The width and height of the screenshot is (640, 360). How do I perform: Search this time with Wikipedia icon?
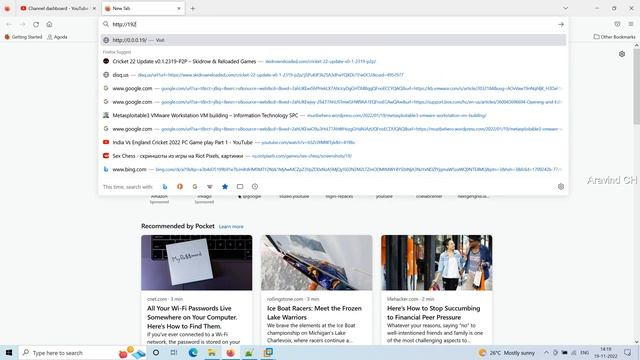[x=210, y=187]
